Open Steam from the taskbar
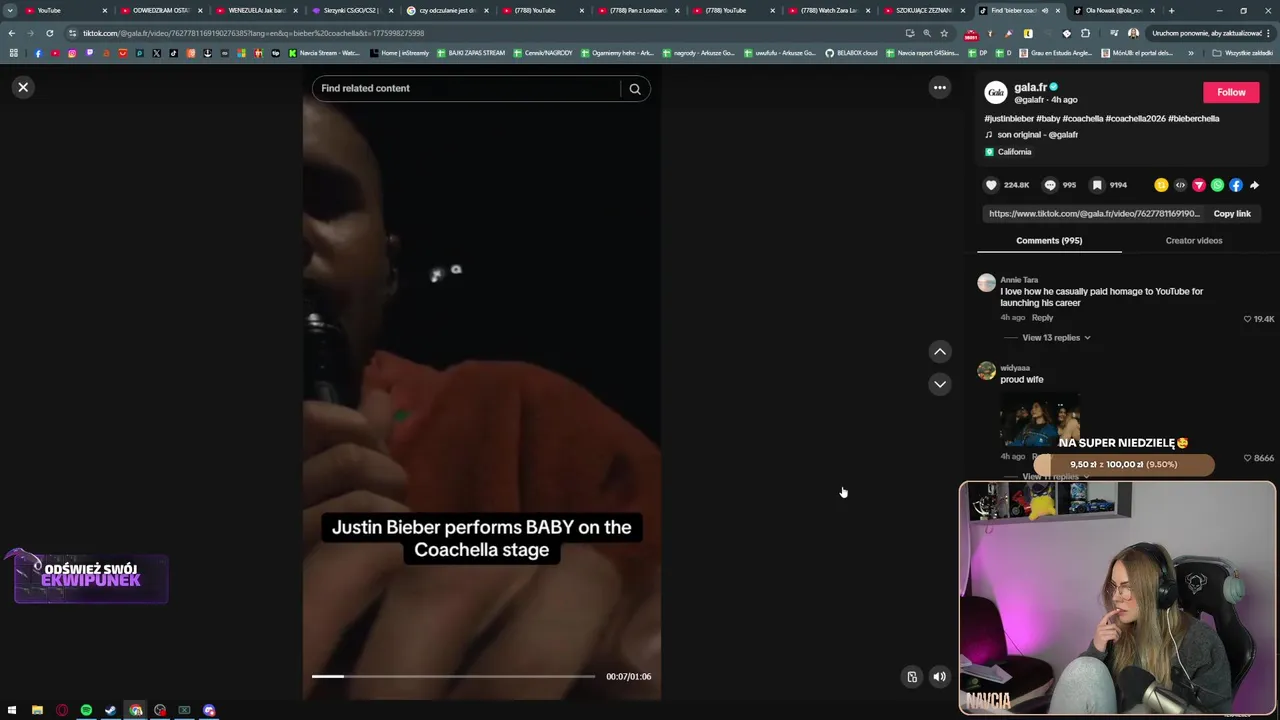 pyautogui.click(x=110, y=710)
